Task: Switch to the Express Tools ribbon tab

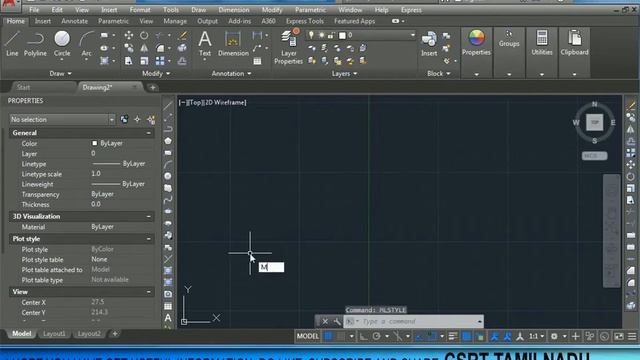Action: coord(304,21)
